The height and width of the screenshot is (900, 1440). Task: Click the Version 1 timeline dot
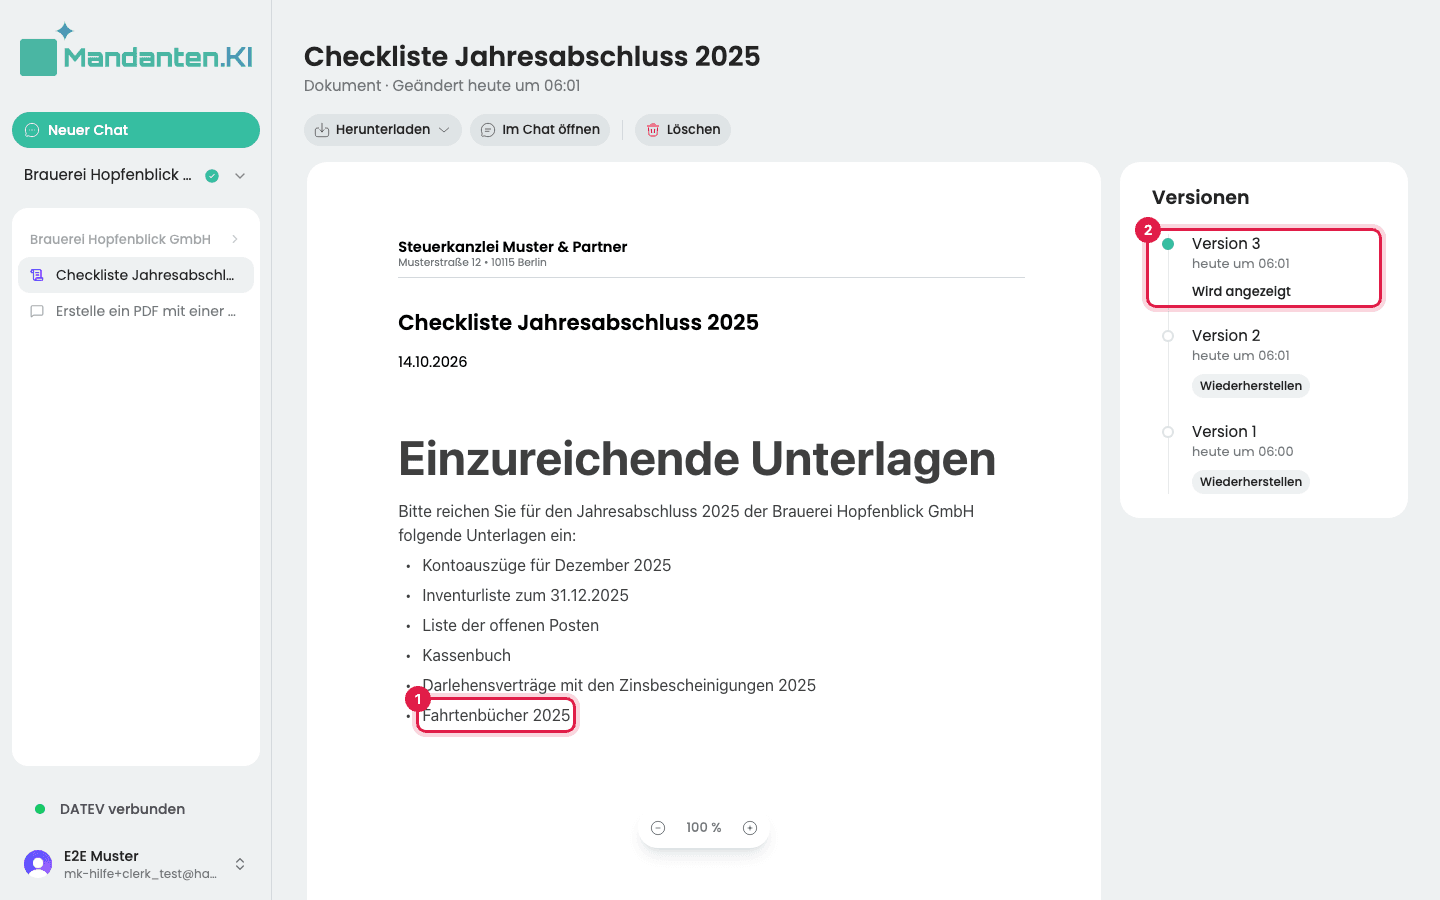point(1168,432)
